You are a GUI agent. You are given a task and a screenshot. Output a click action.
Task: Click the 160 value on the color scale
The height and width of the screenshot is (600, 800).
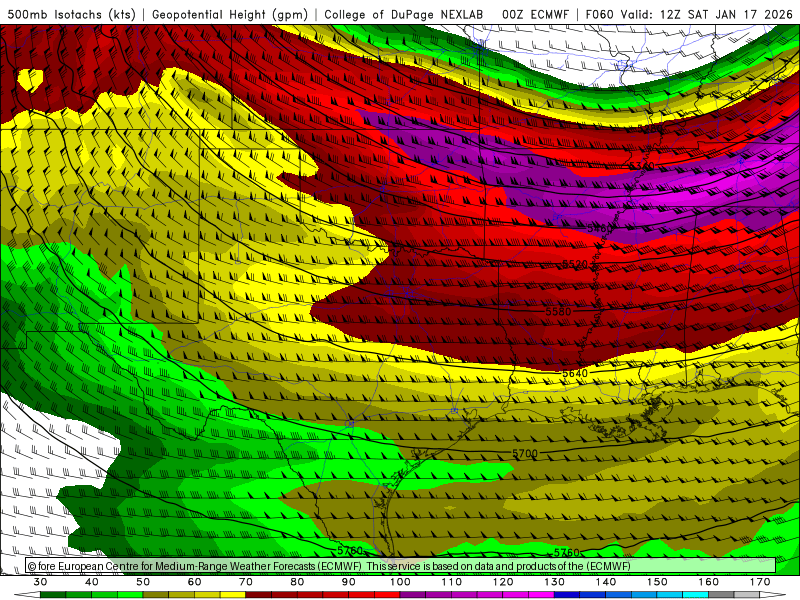(709, 582)
